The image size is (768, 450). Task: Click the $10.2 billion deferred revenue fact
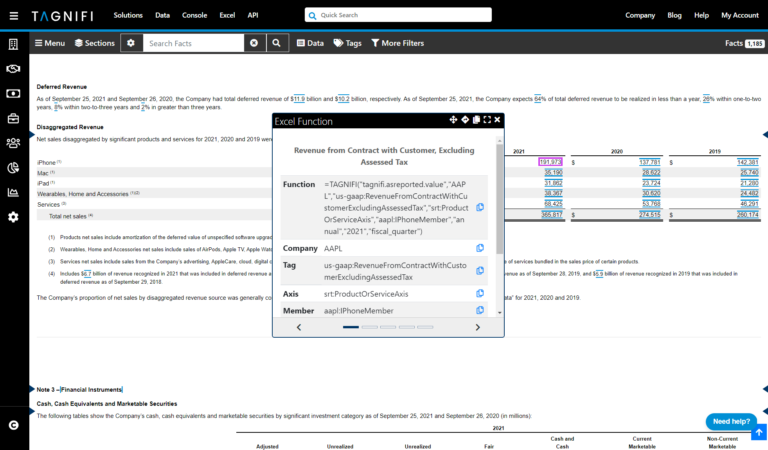pos(342,99)
